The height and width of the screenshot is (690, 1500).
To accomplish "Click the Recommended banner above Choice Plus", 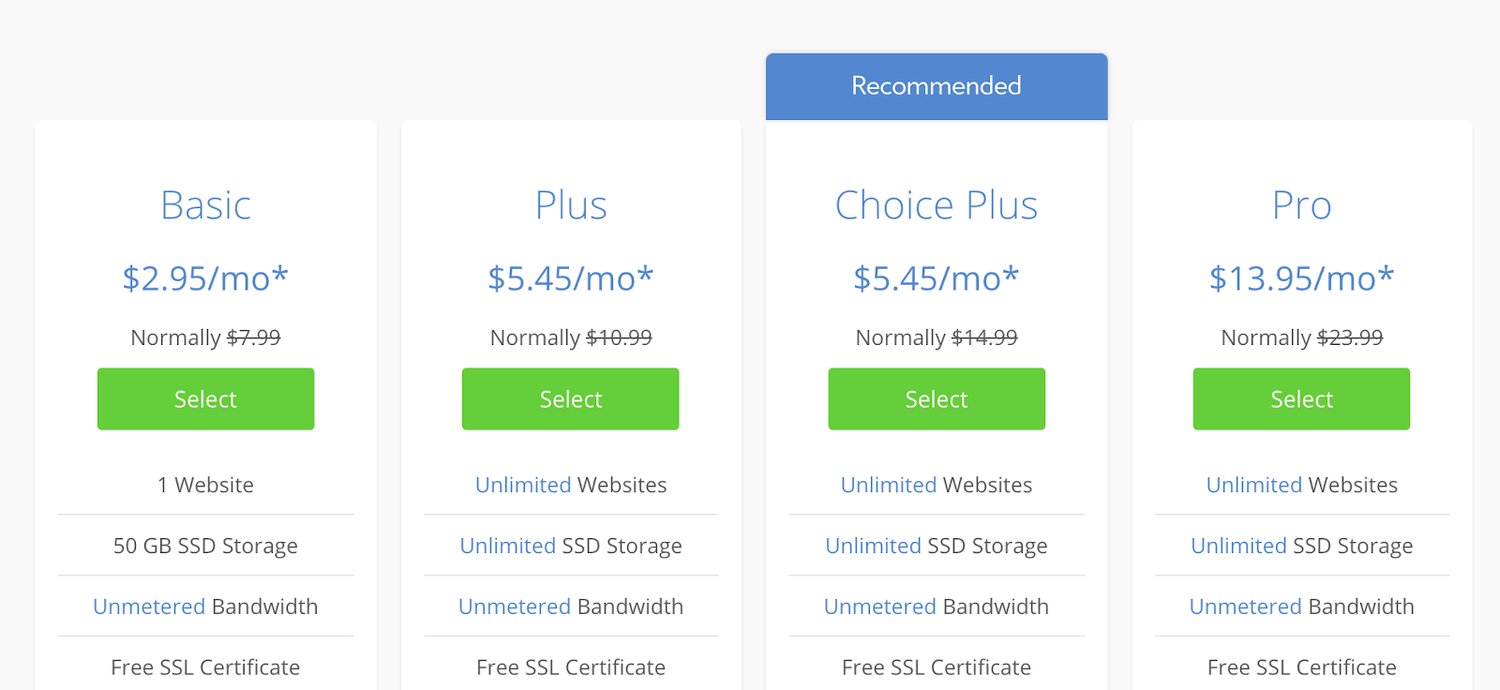I will coord(936,86).
